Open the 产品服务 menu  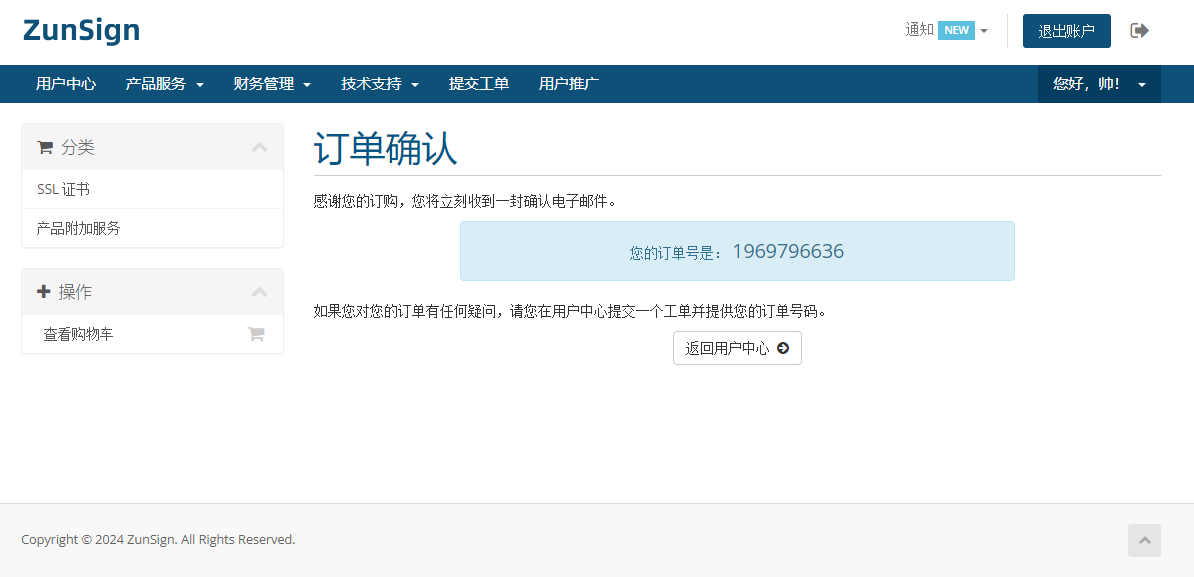click(x=164, y=84)
